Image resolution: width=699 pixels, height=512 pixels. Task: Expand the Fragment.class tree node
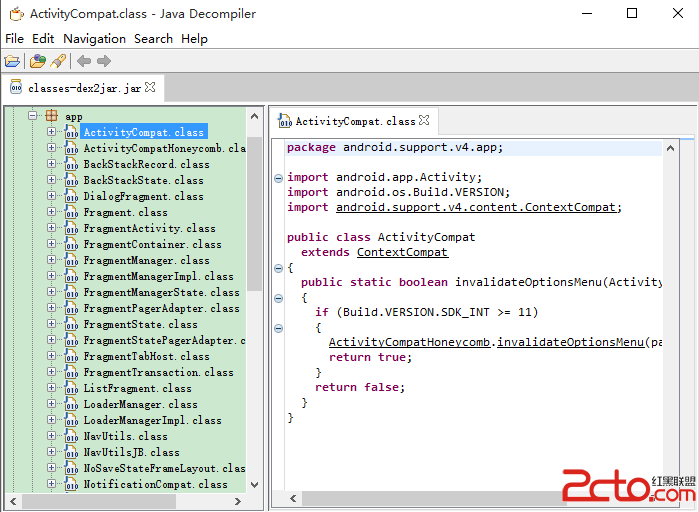[52, 212]
